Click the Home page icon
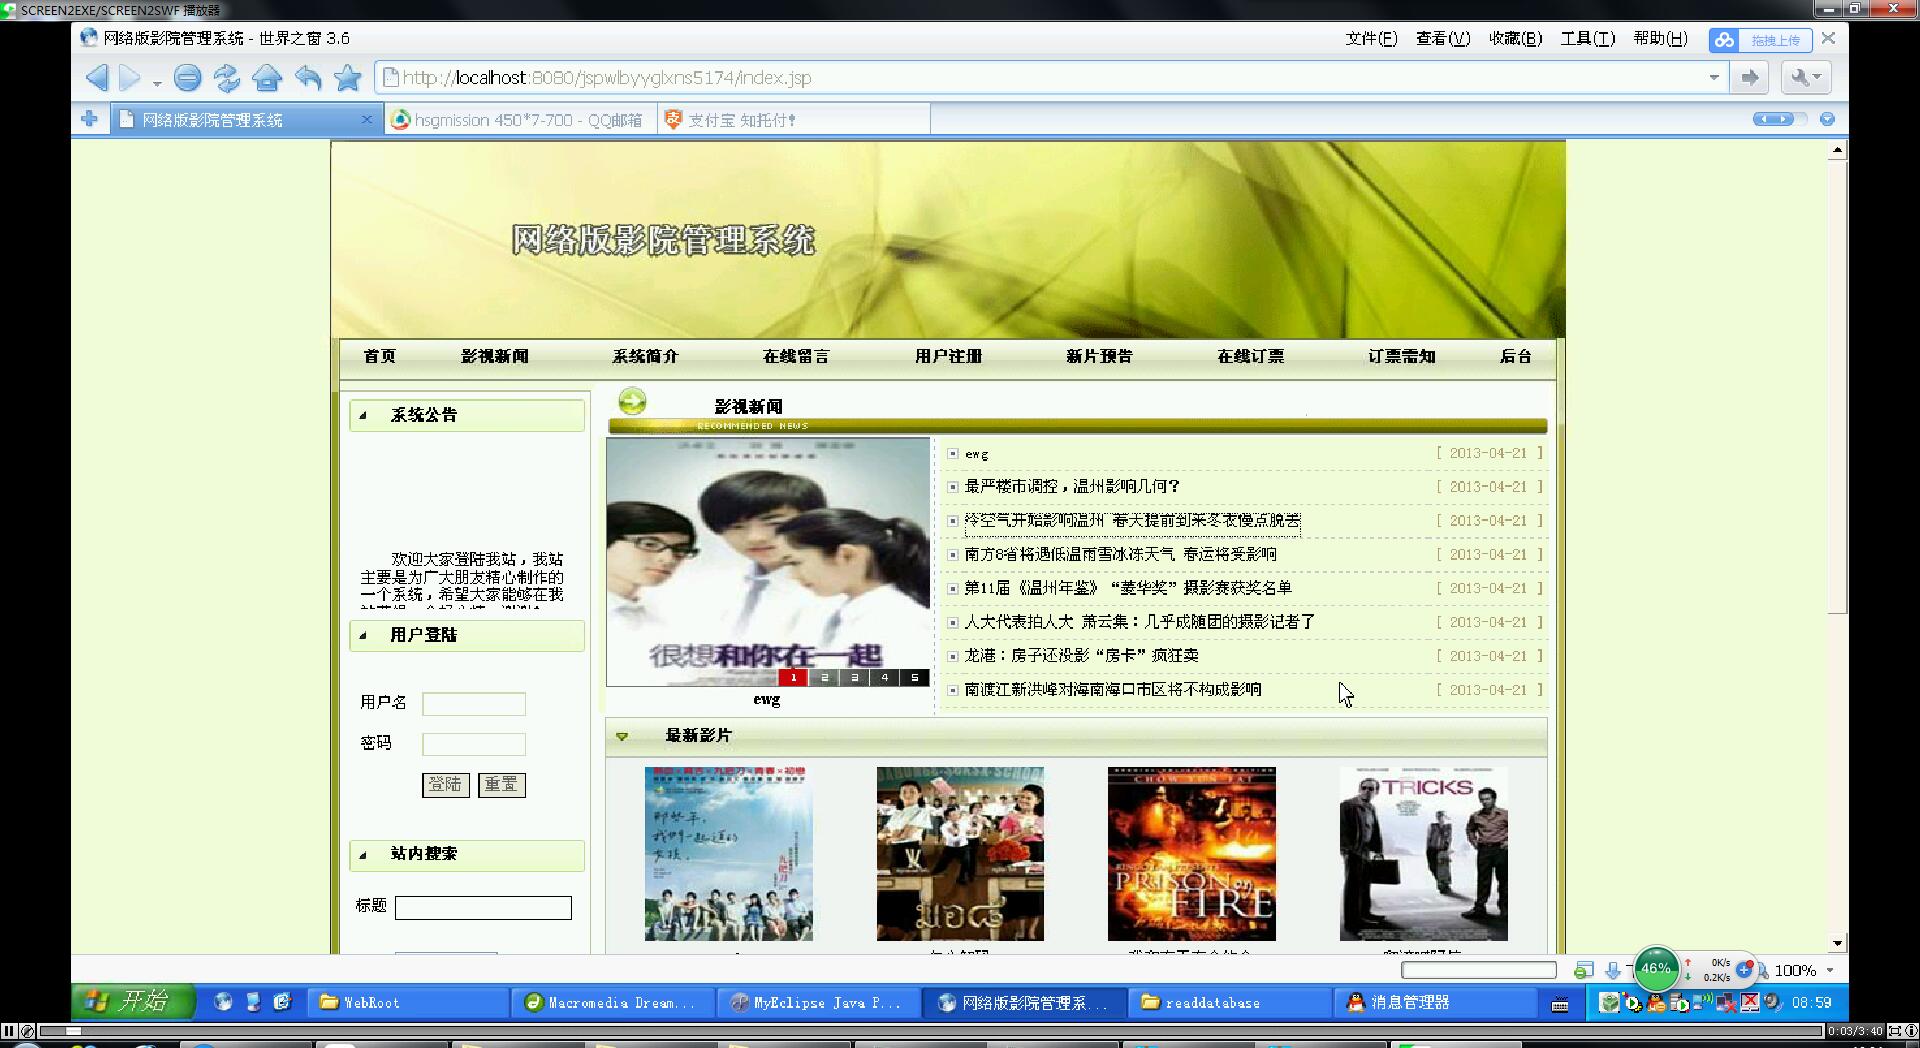This screenshot has height=1048, width=1920. pyautogui.click(x=267, y=77)
